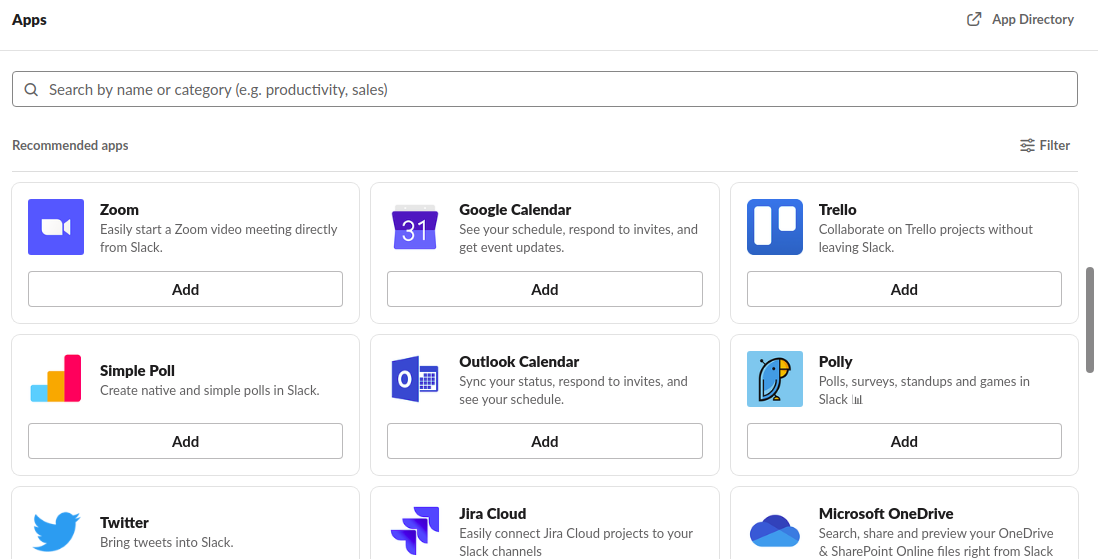Click the Polly parrot icon
Image resolution: width=1098 pixels, height=559 pixels.
[x=774, y=379]
